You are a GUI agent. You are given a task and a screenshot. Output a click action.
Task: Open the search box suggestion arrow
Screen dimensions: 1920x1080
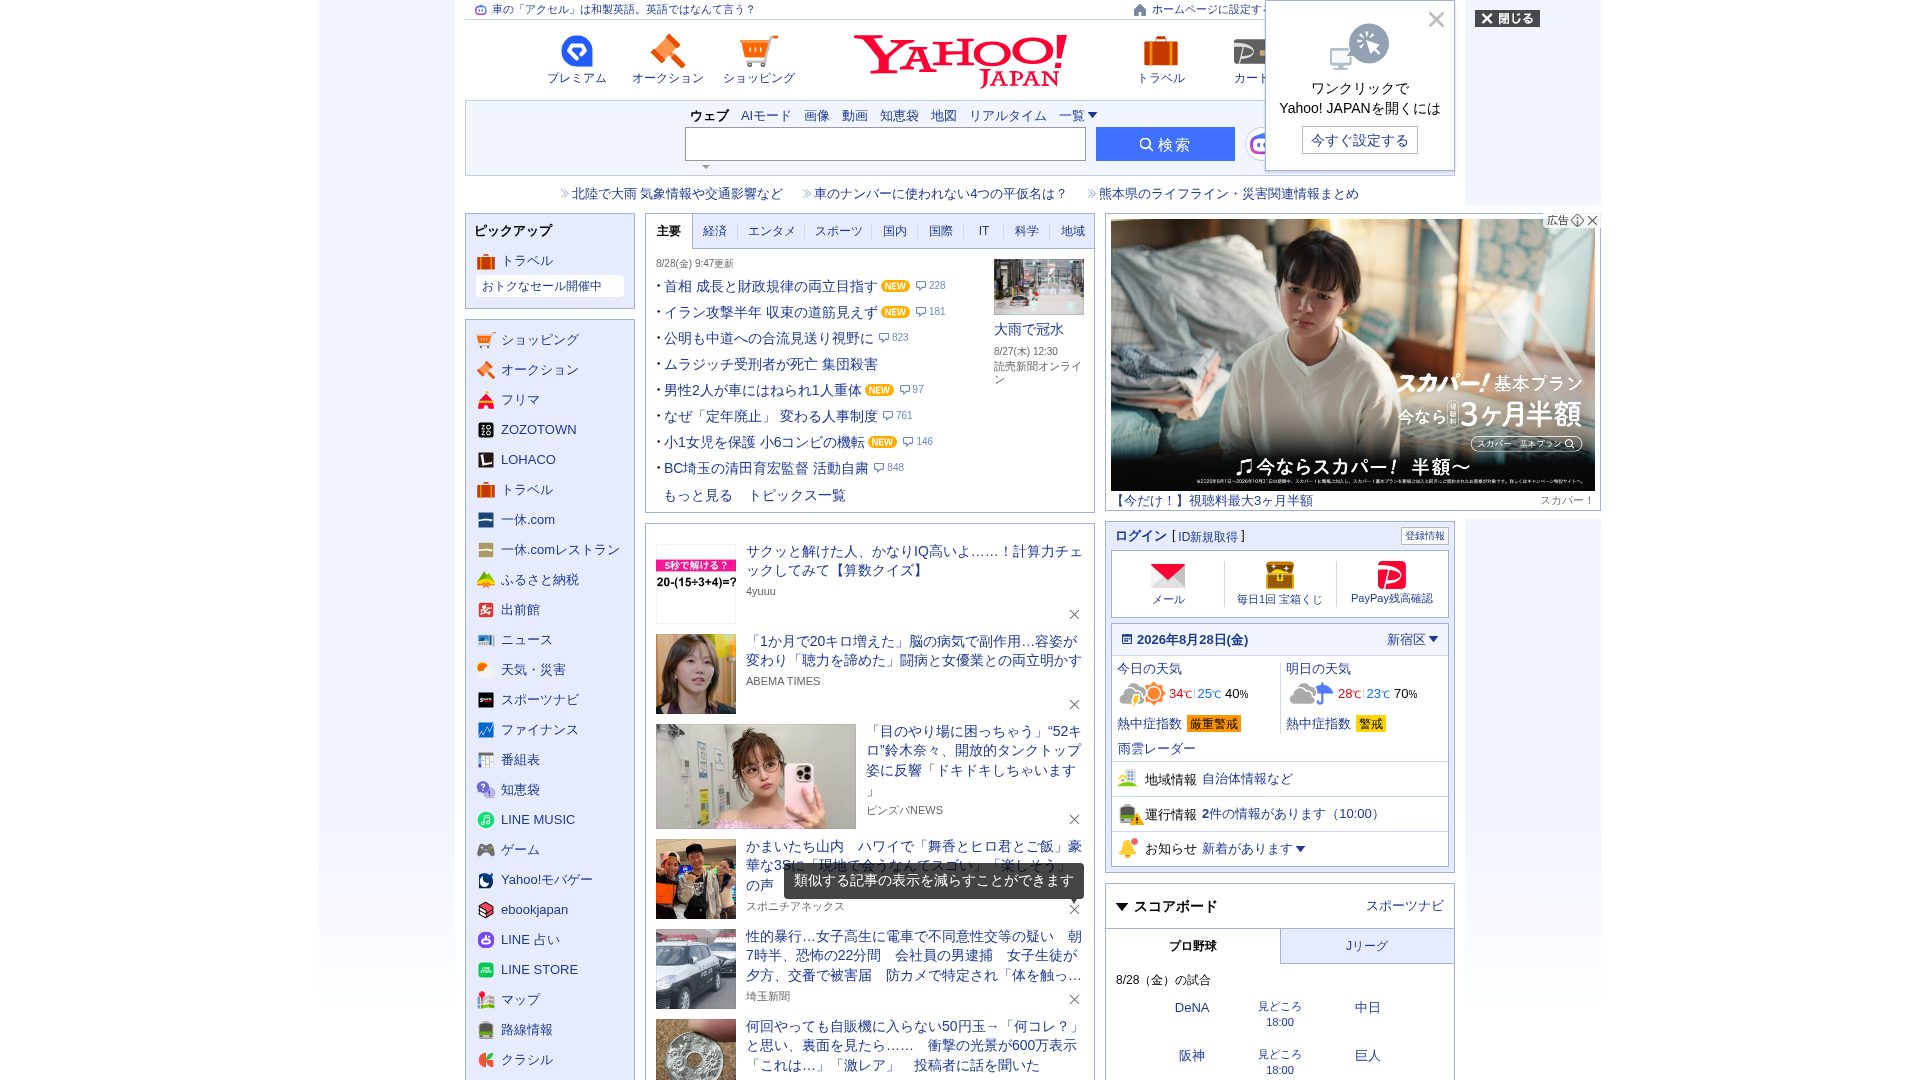tap(706, 167)
